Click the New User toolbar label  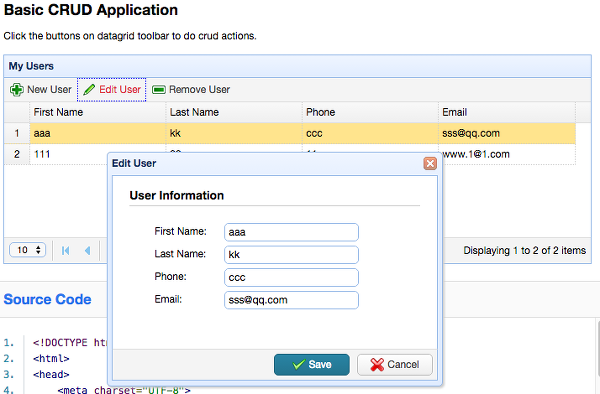point(49,90)
